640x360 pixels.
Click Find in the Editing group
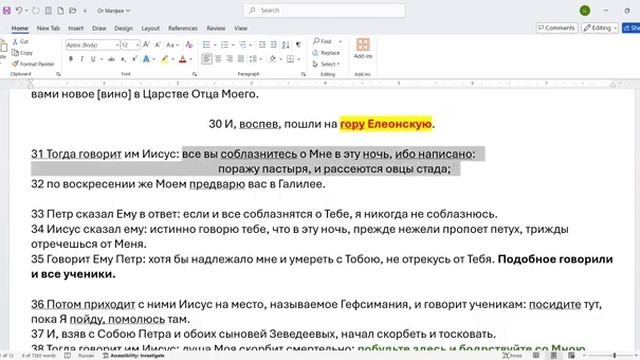323,41
